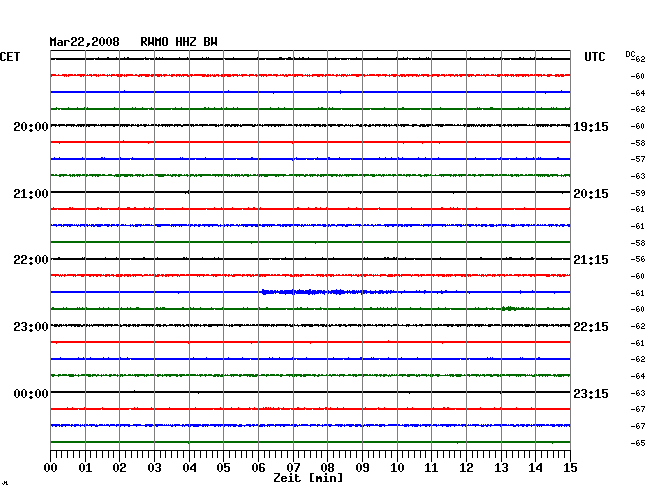Viewport: 650px width, 494px height.
Task: Click the DC value -56
Action: click(638, 259)
